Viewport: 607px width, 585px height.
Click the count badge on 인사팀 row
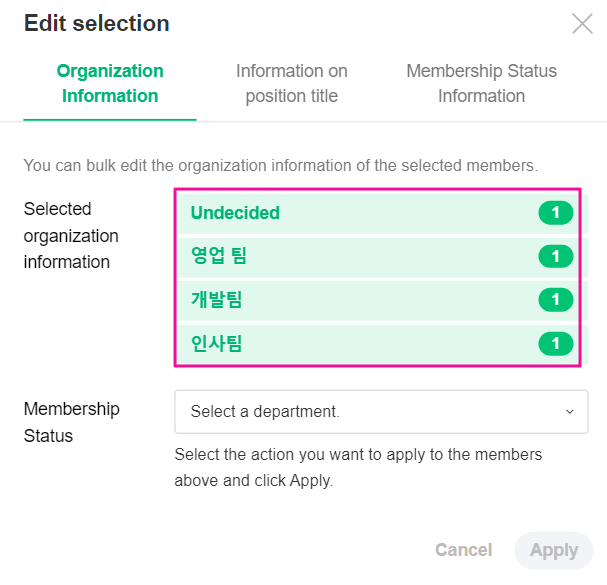(x=556, y=344)
